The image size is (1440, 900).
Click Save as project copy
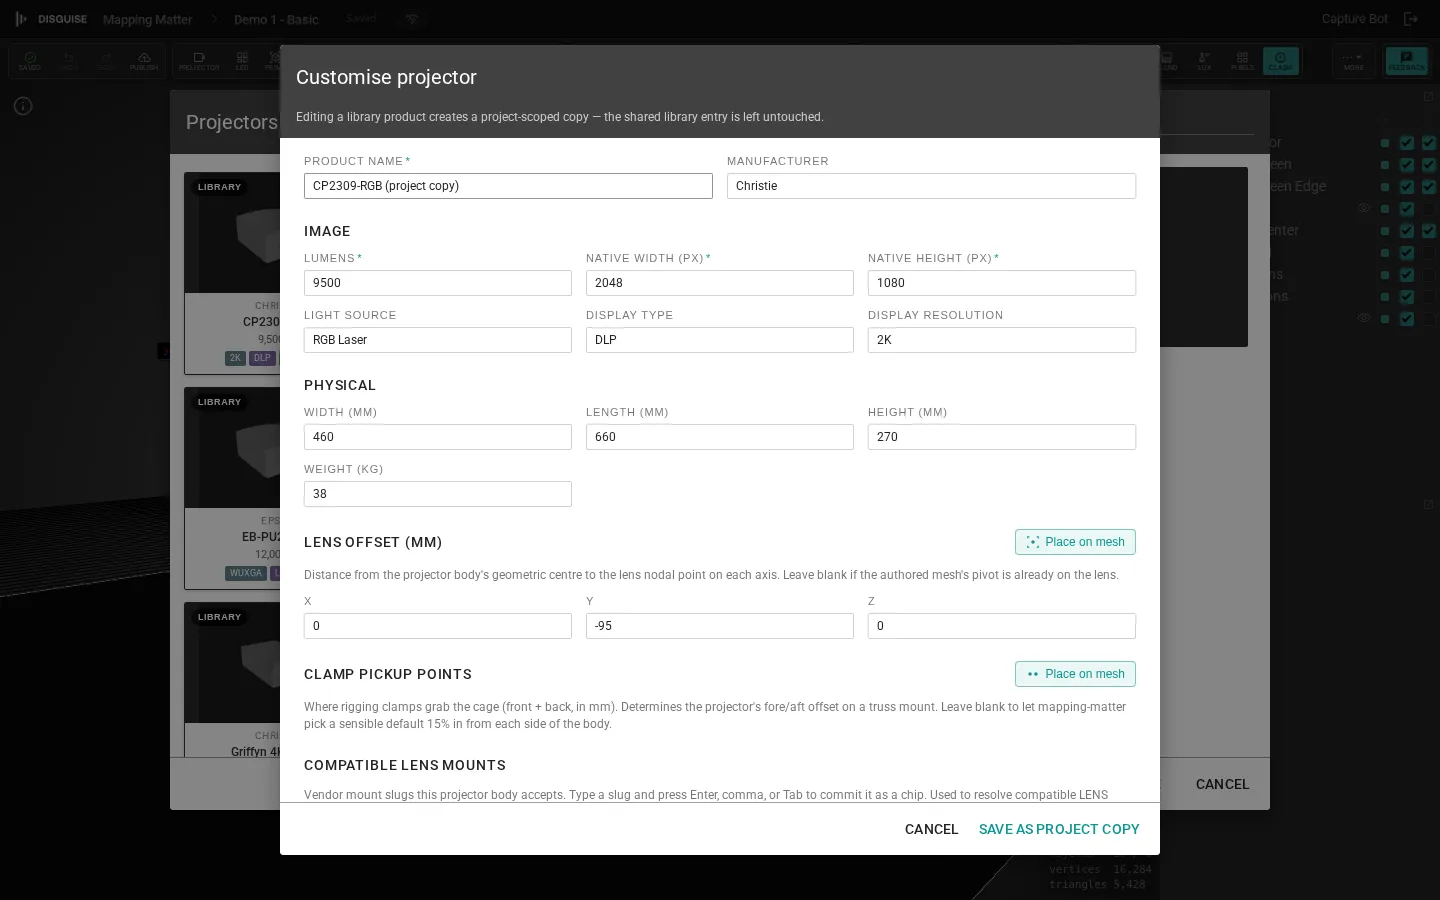pyautogui.click(x=1059, y=829)
